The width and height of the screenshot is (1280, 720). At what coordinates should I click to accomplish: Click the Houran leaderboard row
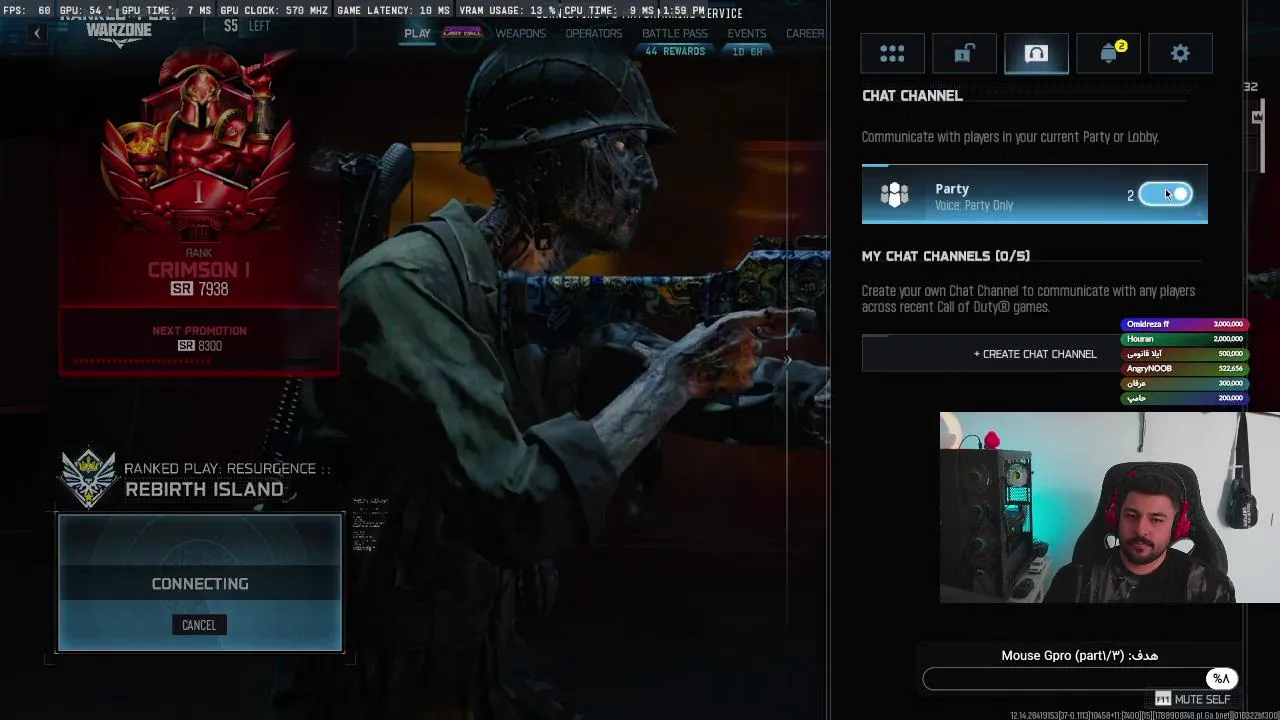point(1185,339)
